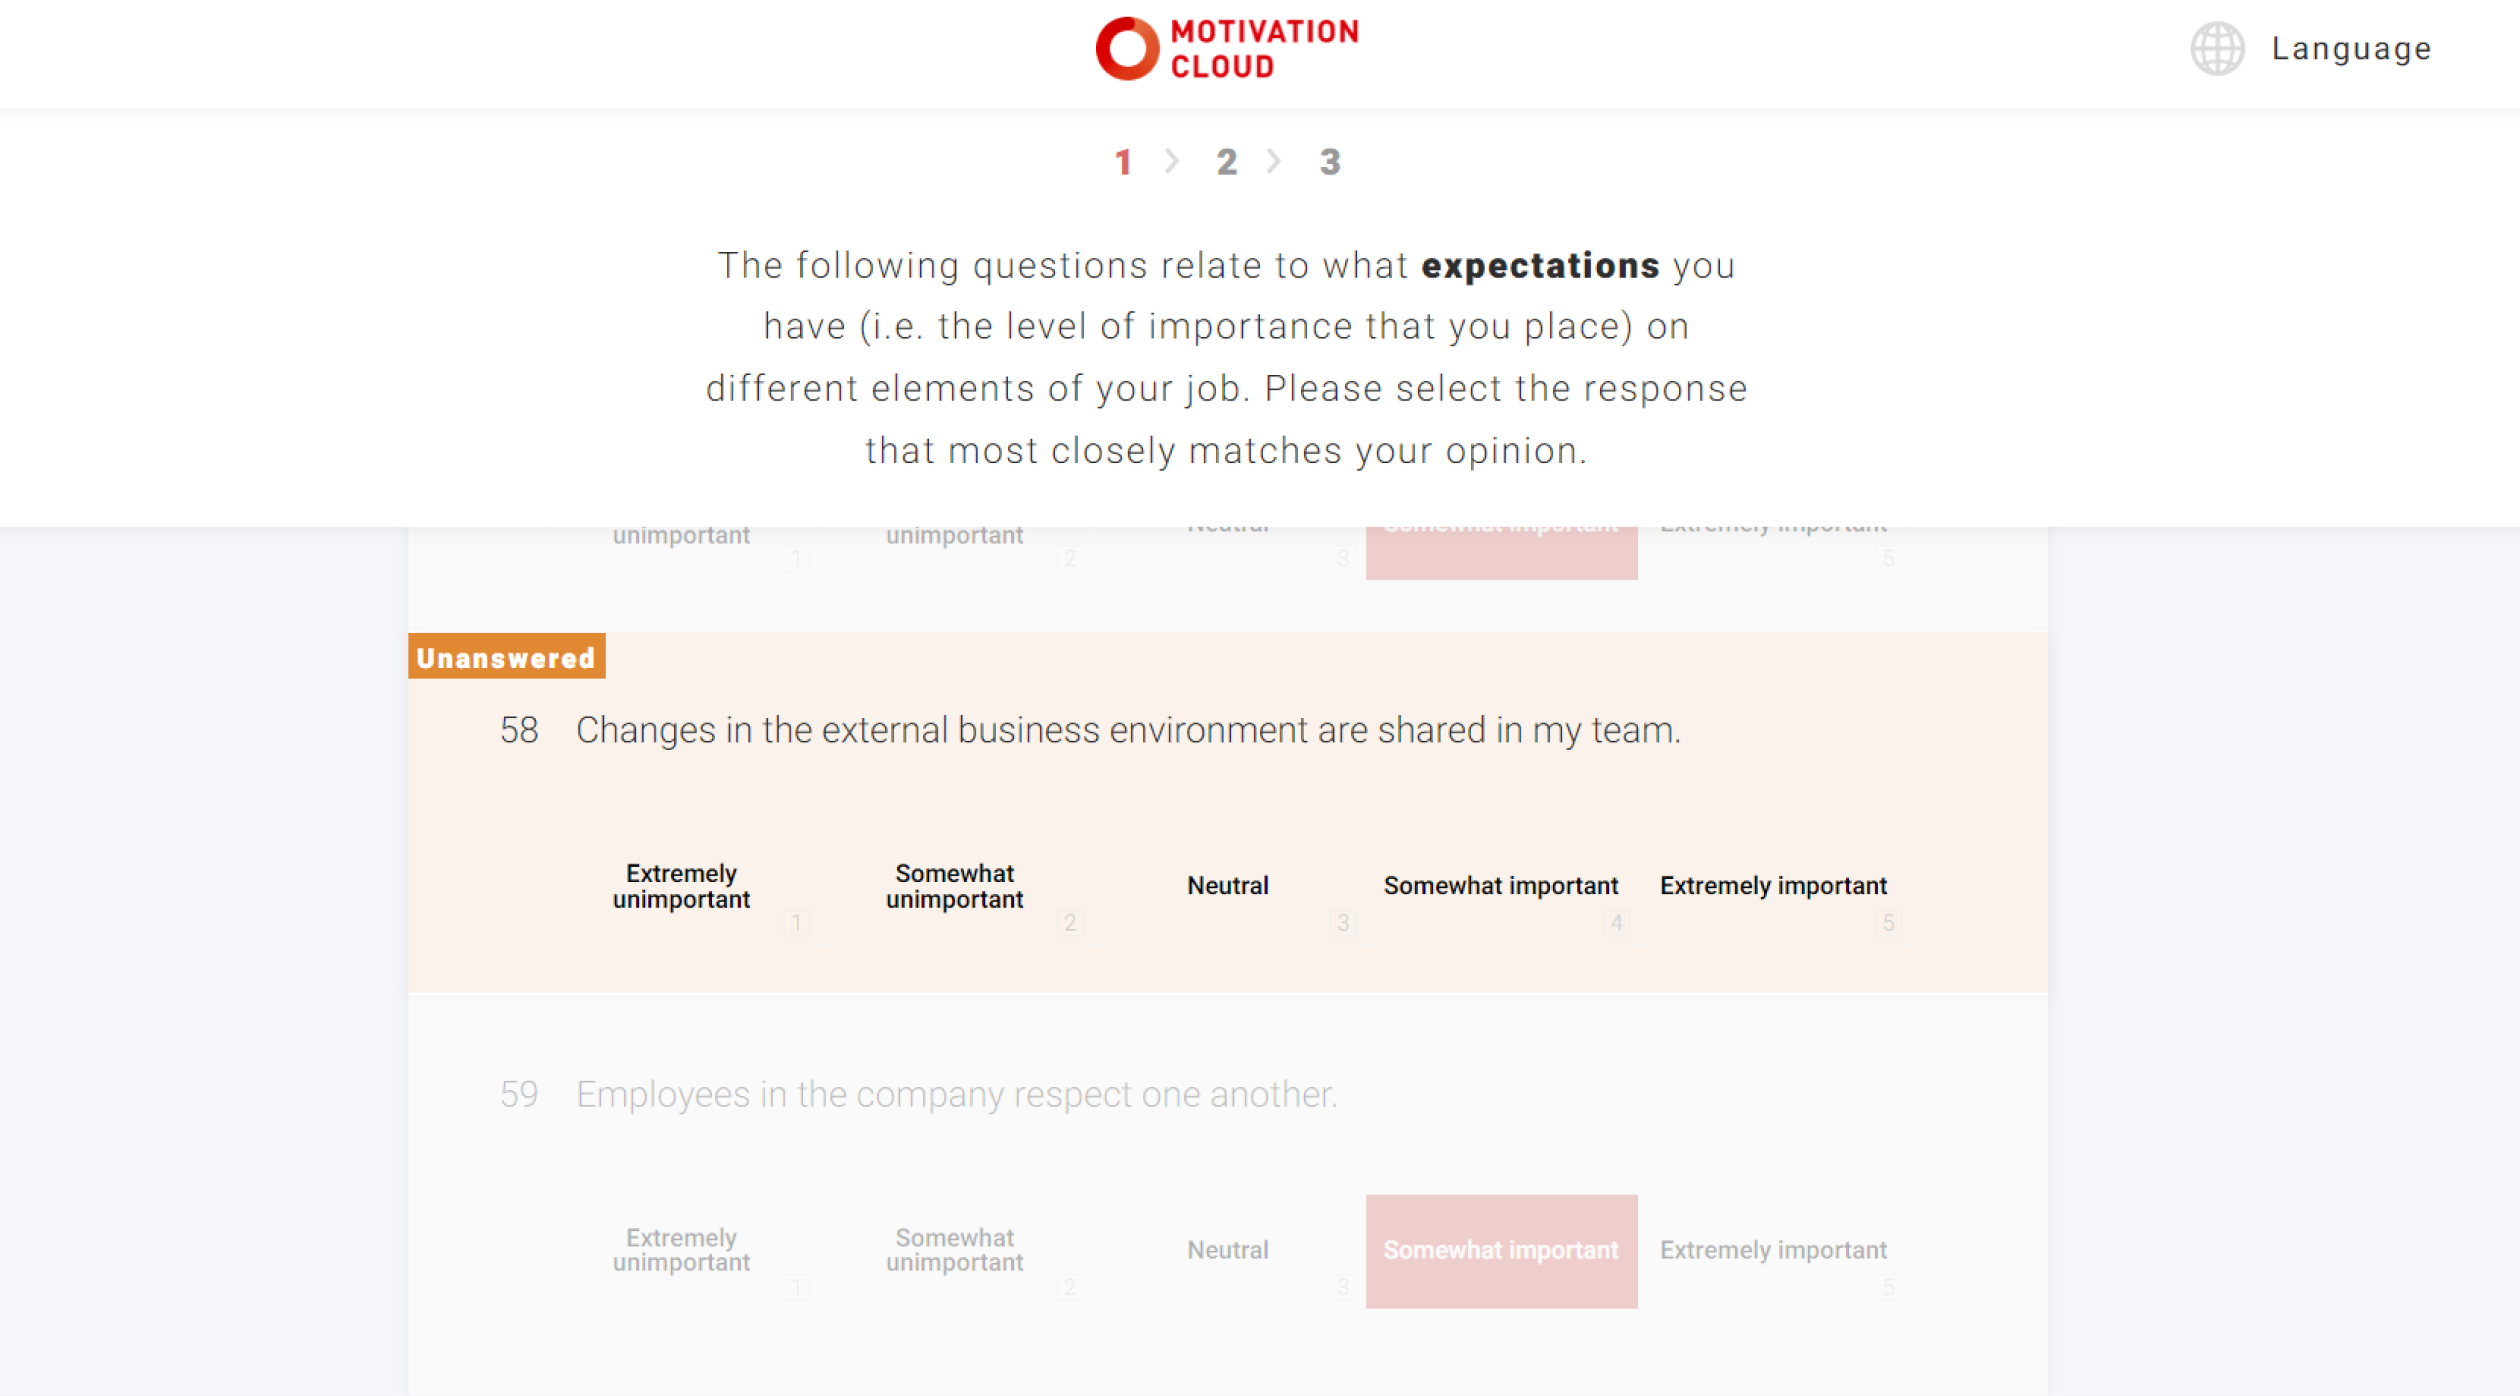The width and height of the screenshot is (2520, 1396).
Task: Choose Neutral for question 58
Action: coord(1228,887)
